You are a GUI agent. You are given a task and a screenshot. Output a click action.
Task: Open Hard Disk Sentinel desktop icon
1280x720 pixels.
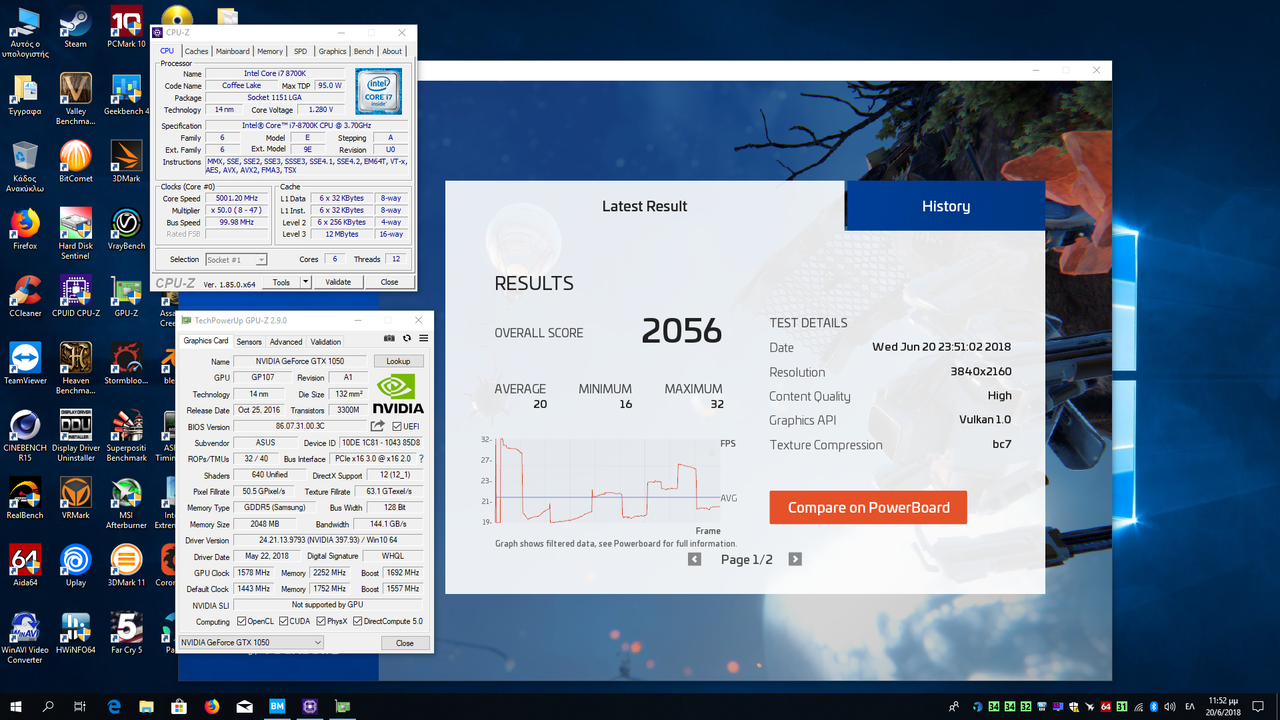tap(75, 234)
